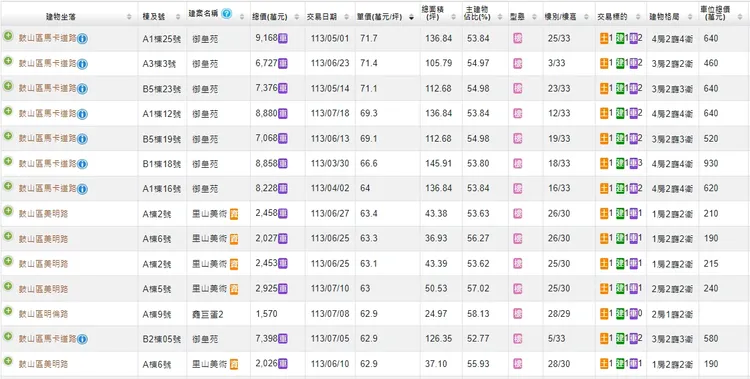Click purple parking icon beside price 9,168

(283, 38)
